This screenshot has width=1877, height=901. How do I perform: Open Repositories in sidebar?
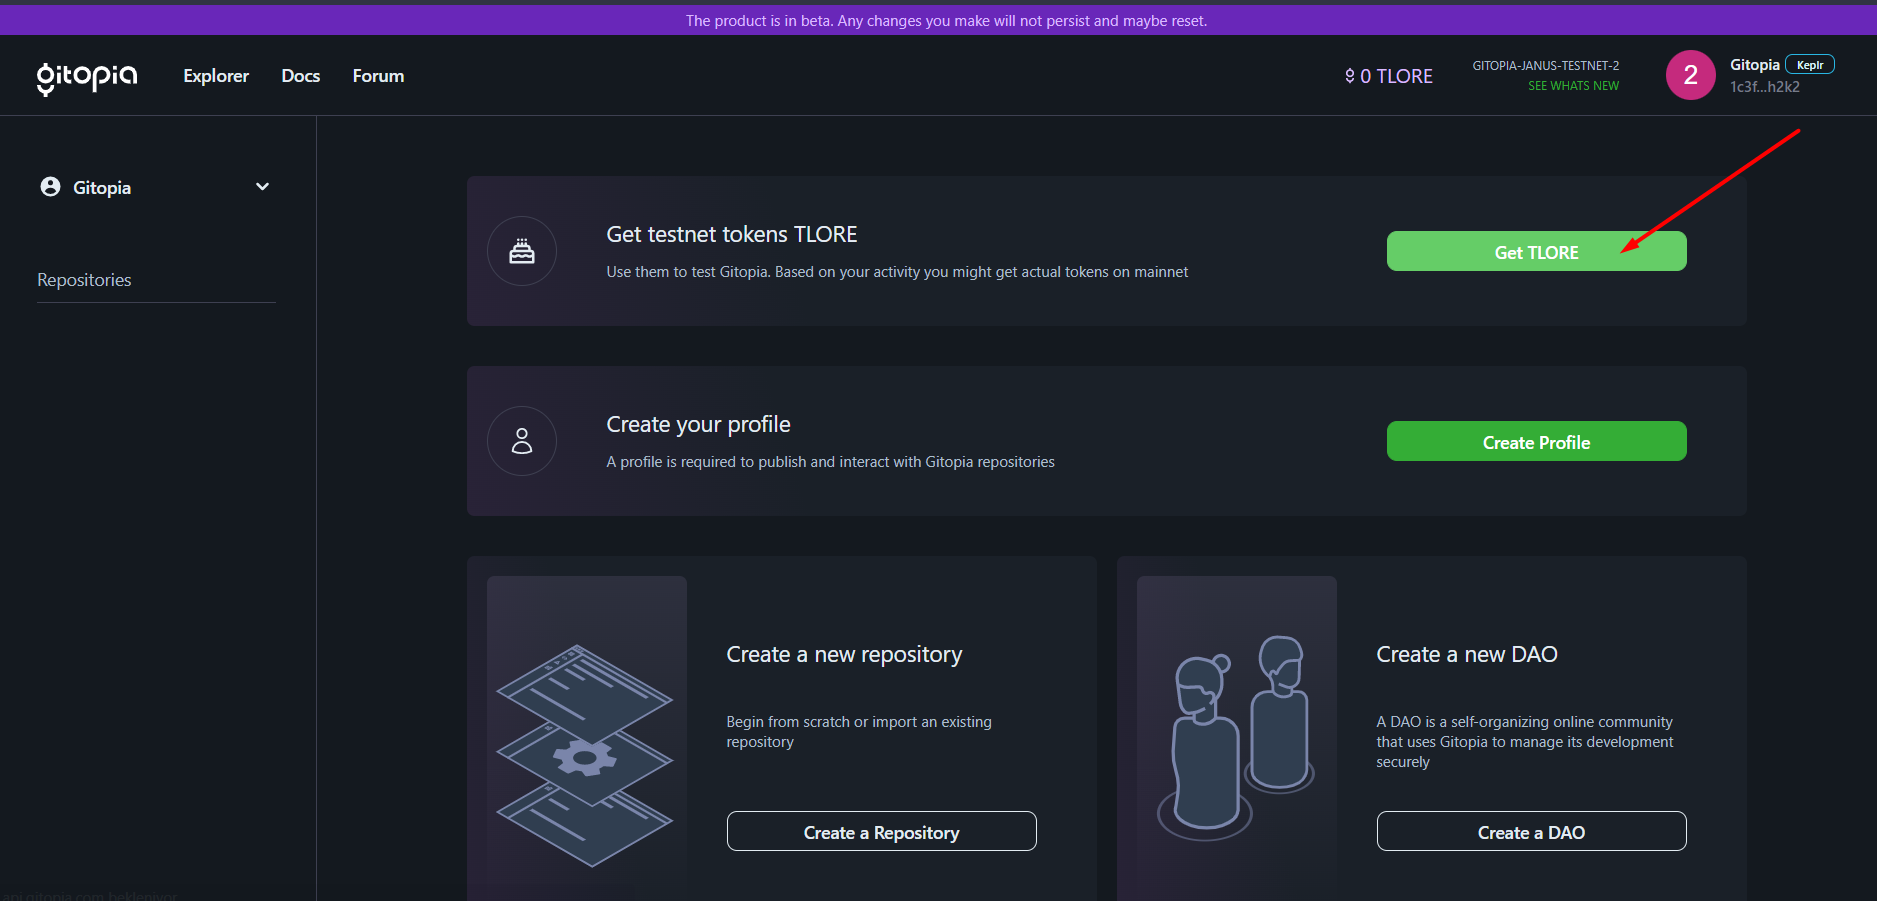tap(84, 280)
